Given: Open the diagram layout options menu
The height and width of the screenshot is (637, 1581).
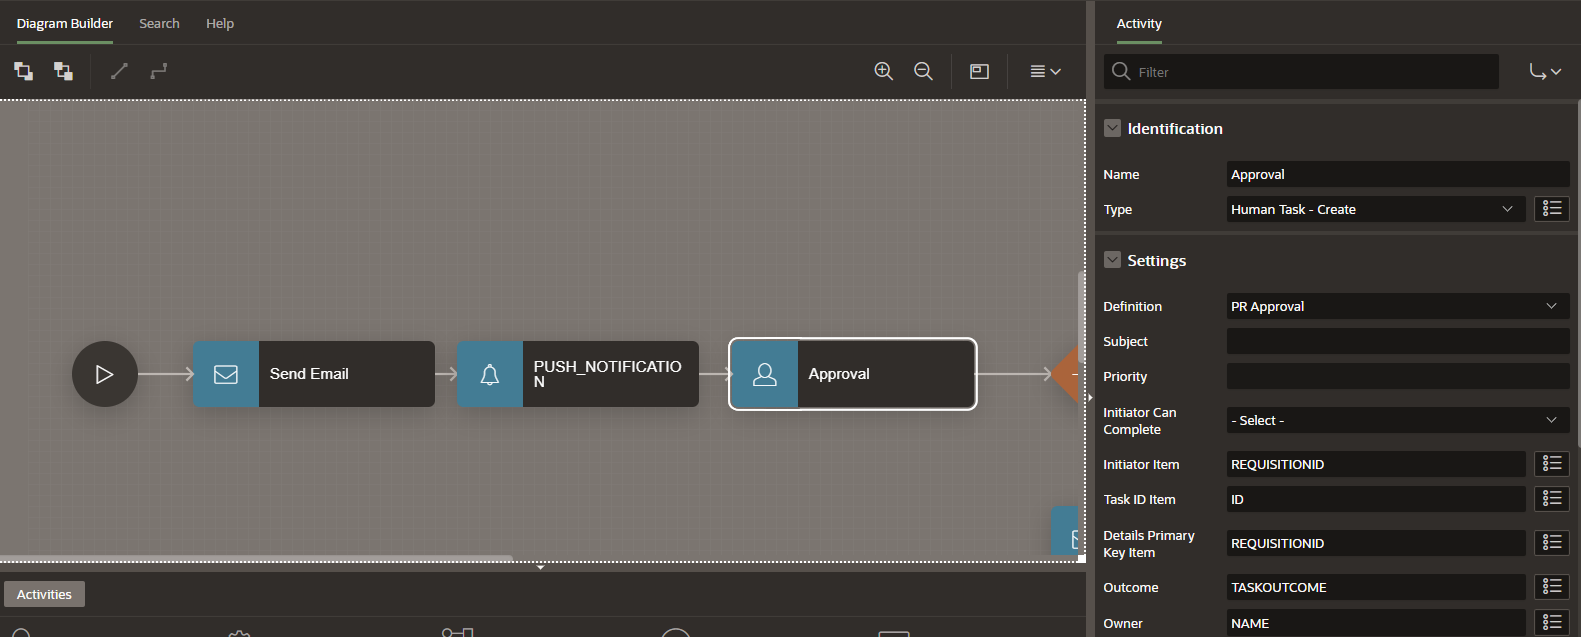Looking at the screenshot, I should 1045,71.
